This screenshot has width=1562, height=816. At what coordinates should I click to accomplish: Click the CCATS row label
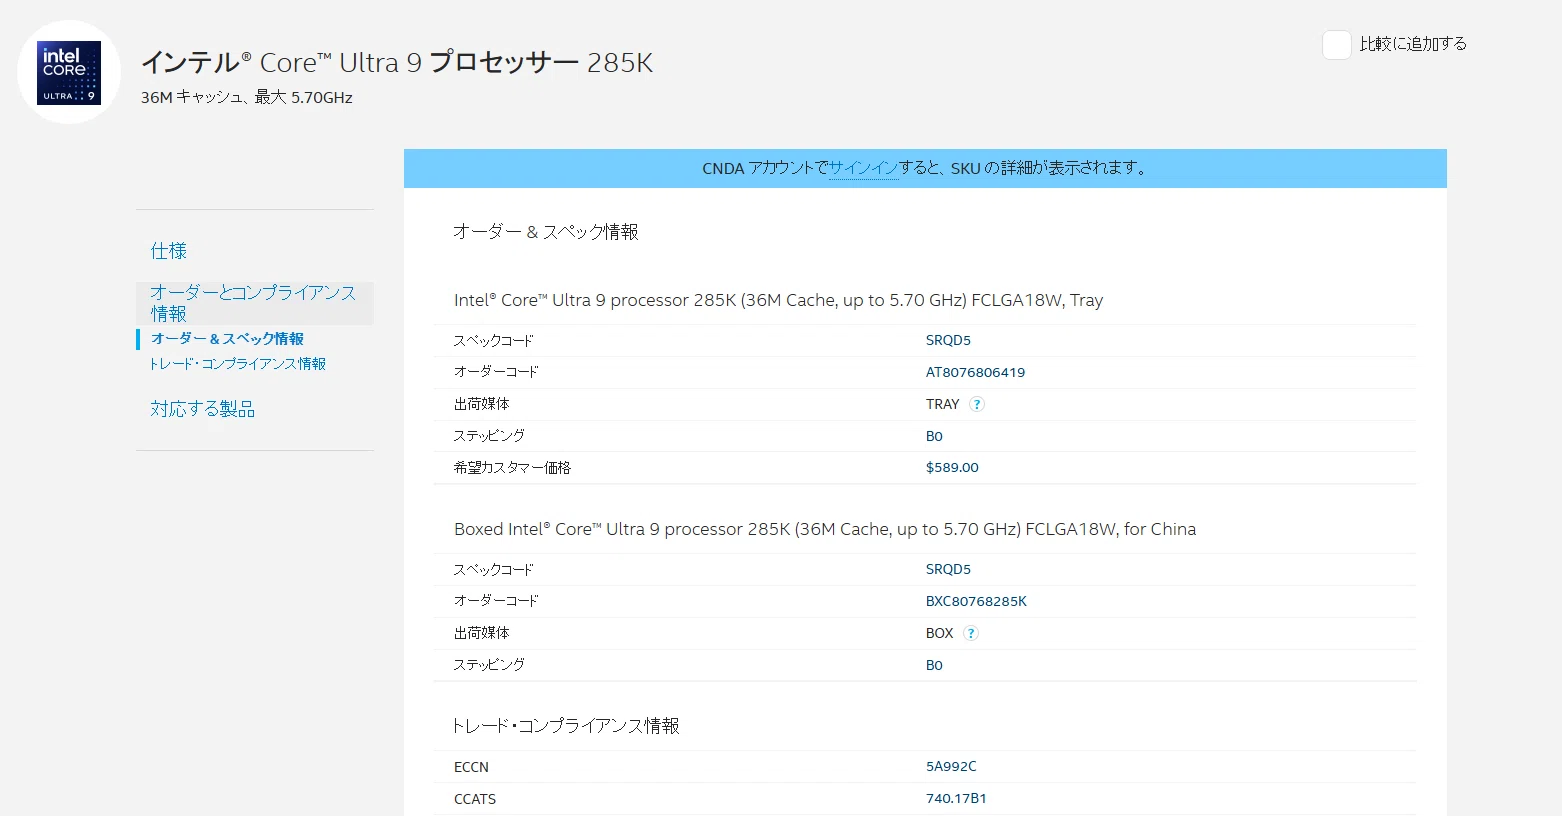pos(475,799)
